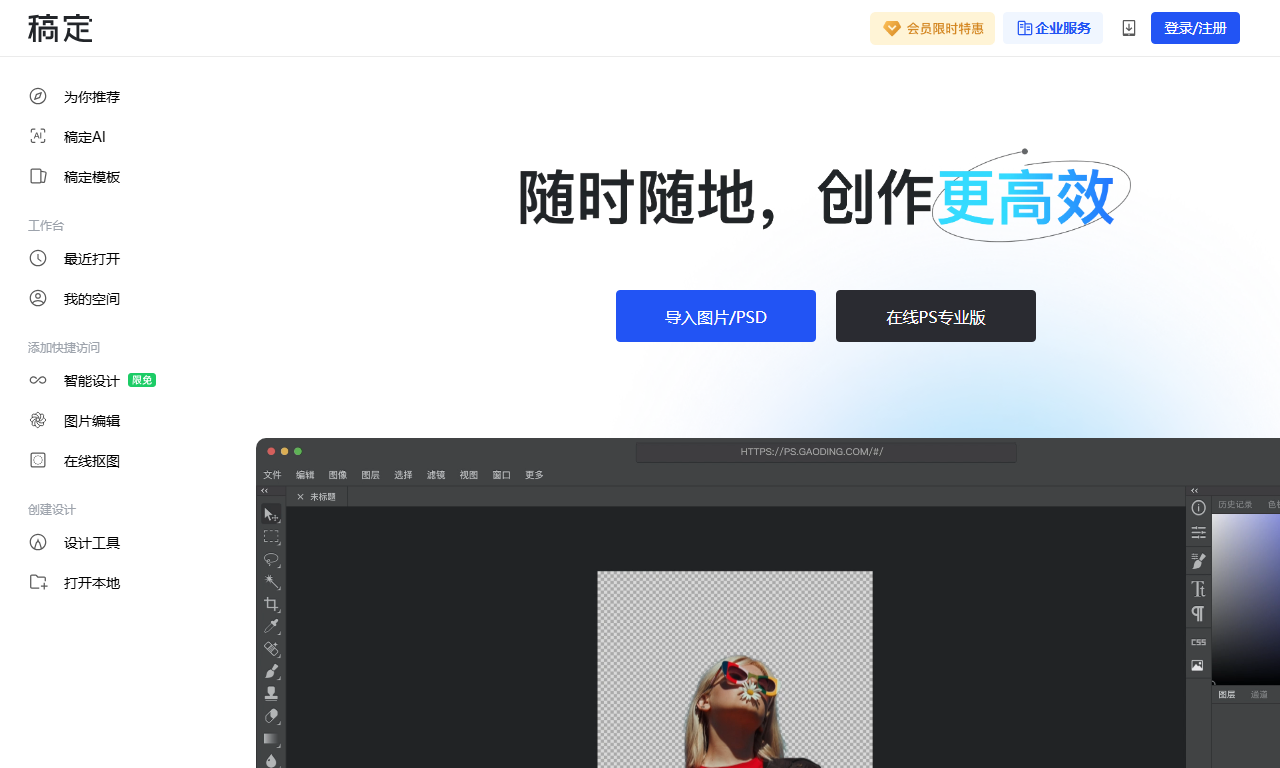The height and width of the screenshot is (768, 1280).
Task: Open the 视图 menu in preview
Action: coord(469,475)
